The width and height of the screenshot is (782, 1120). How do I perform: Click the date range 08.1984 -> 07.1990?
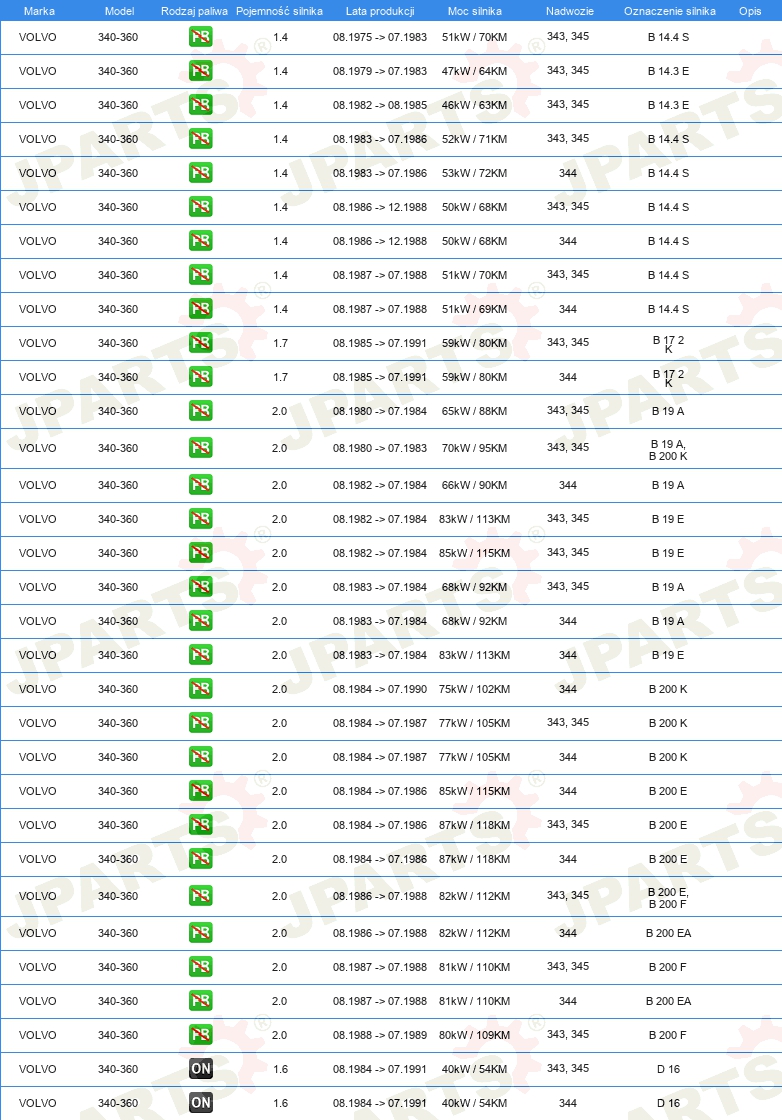[380, 689]
